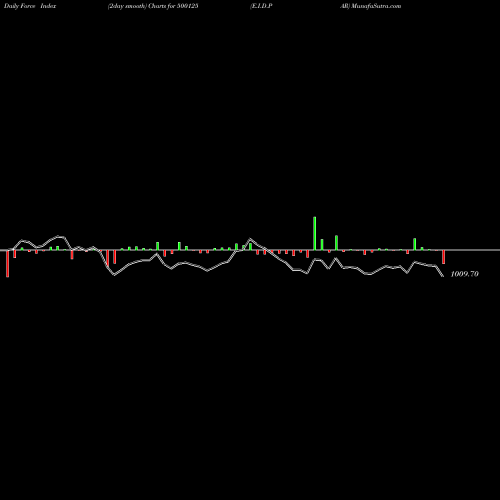Click the long red bar at chart start
Viewport: 500px width, 500px height.
click(8, 263)
